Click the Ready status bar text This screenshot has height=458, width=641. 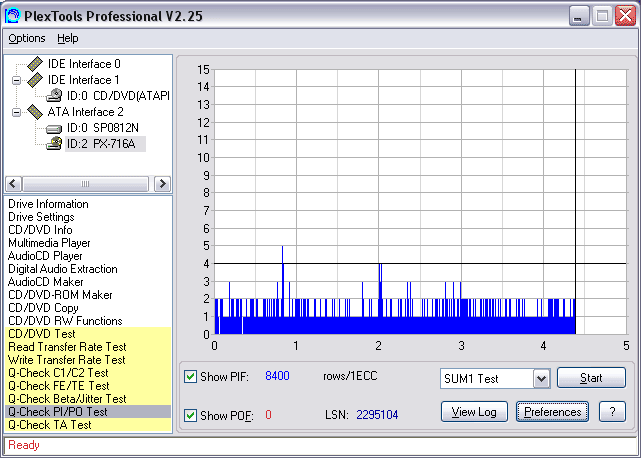(x=24, y=445)
